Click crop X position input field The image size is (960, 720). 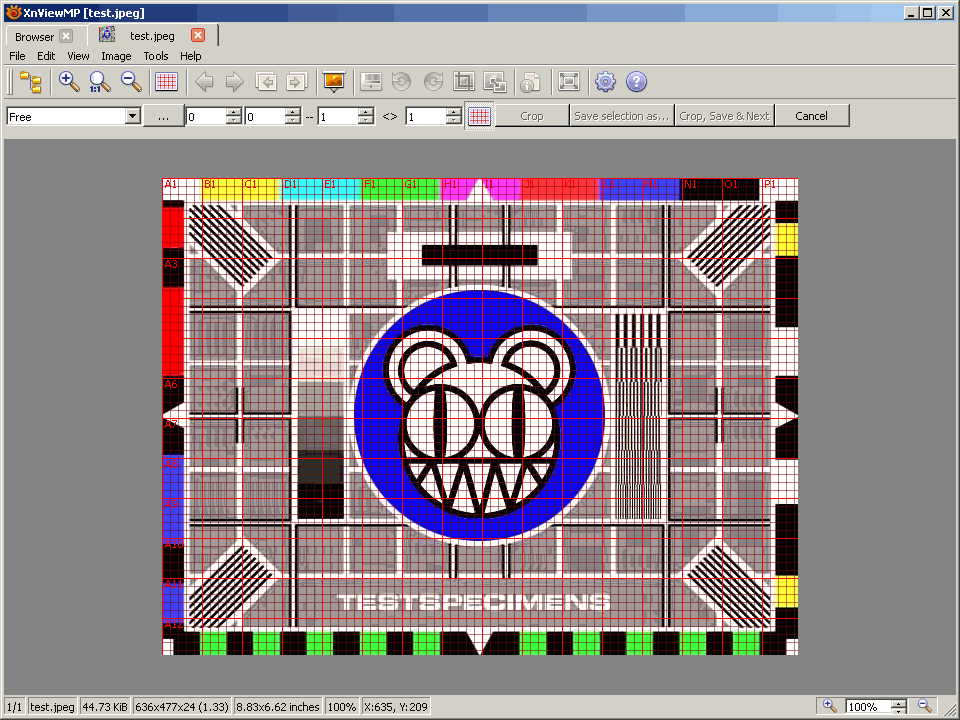pos(206,116)
